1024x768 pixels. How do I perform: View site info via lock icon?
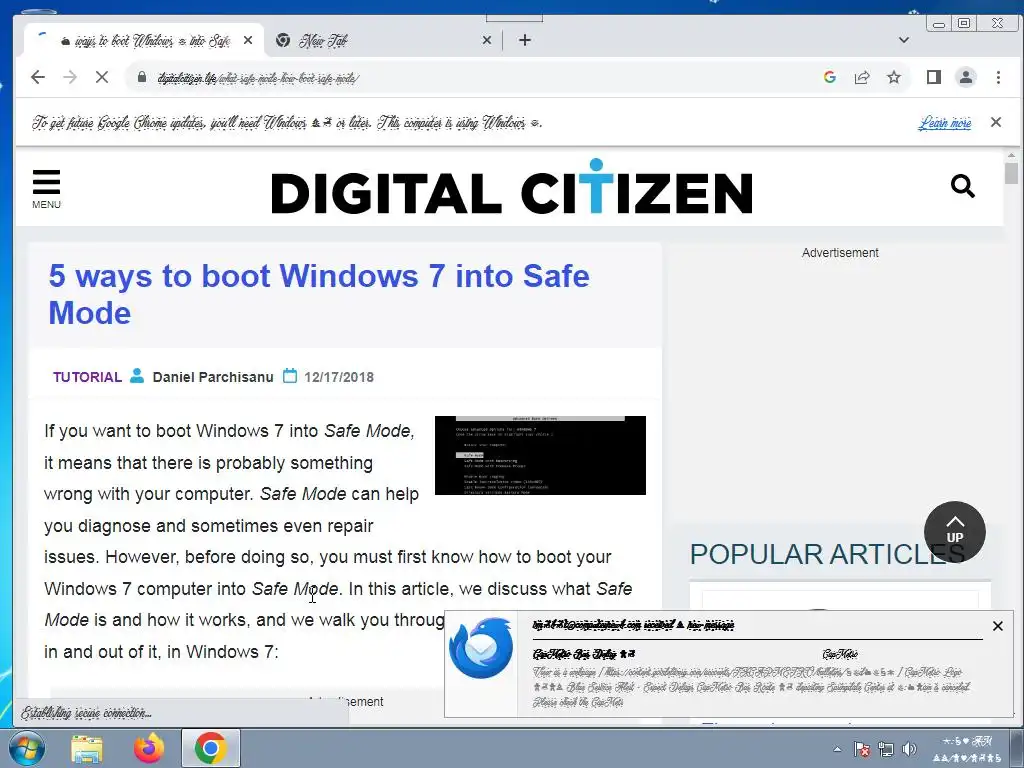(x=142, y=77)
